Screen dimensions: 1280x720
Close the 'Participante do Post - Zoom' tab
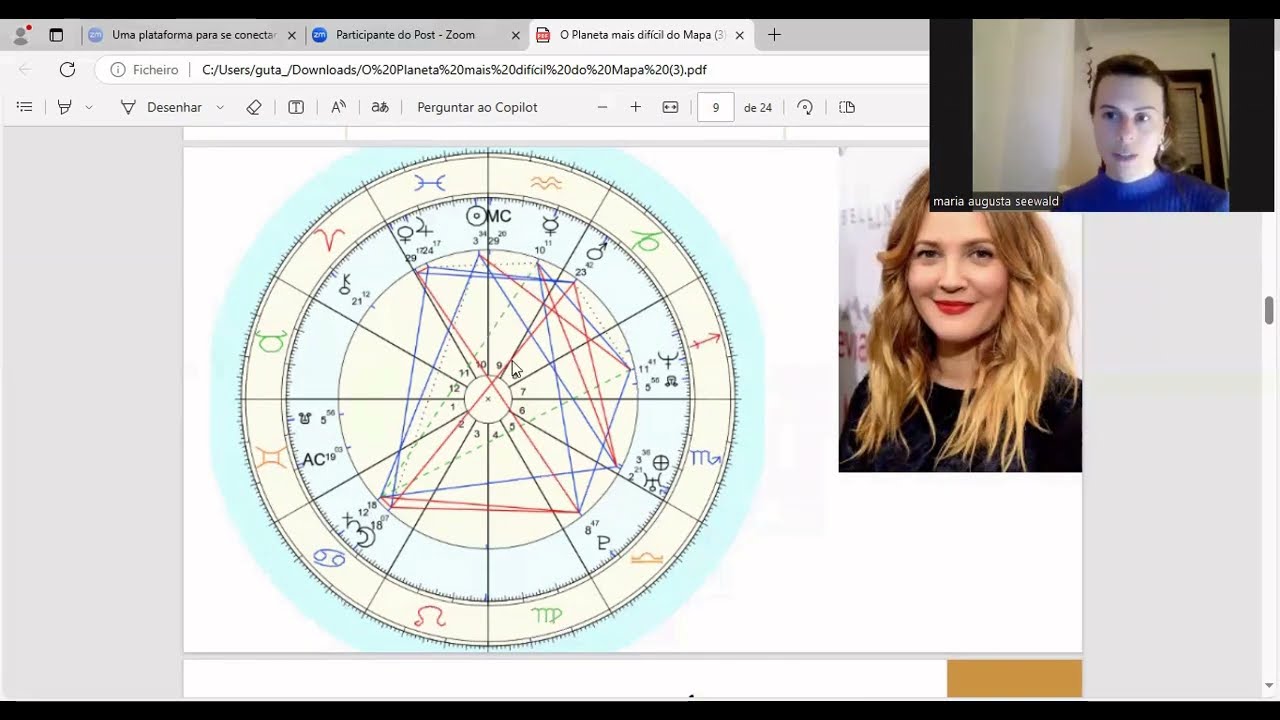pyautogui.click(x=516, y=35)
